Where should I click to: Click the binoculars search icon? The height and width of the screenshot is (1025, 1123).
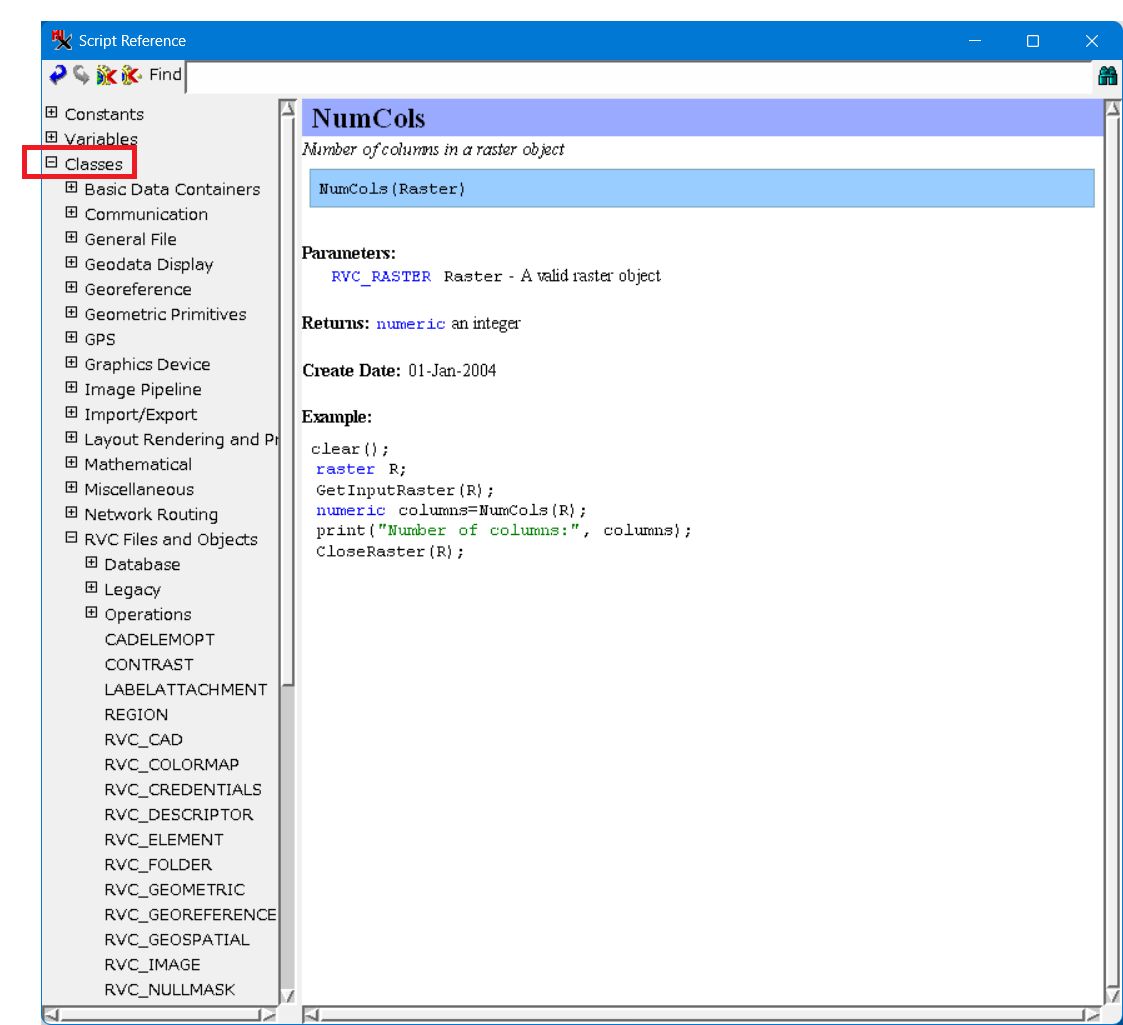pyautogui.click(x=1107, y=75)
